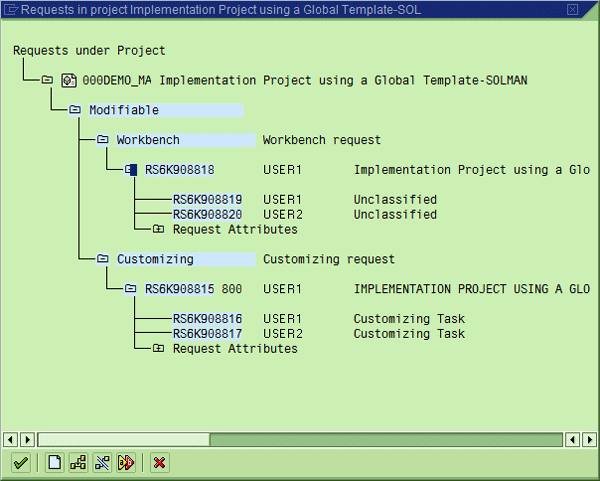Expand Request Attributes under RS6K908815
The image size is (600, 481).
pos(158,348)
